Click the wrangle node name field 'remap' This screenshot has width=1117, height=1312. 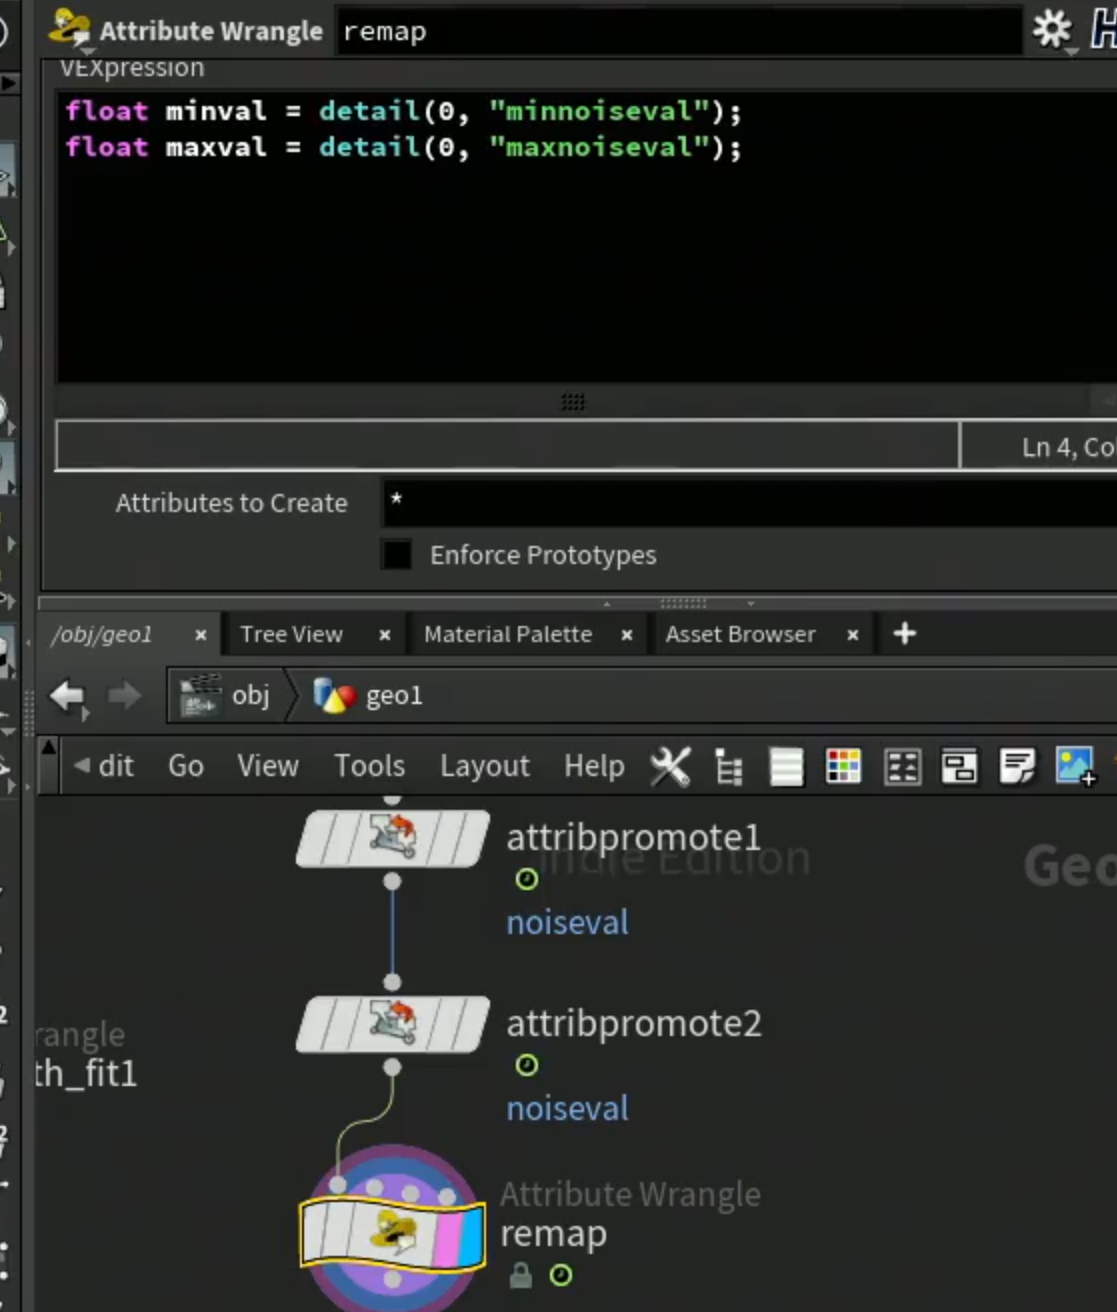click(678, 32)
